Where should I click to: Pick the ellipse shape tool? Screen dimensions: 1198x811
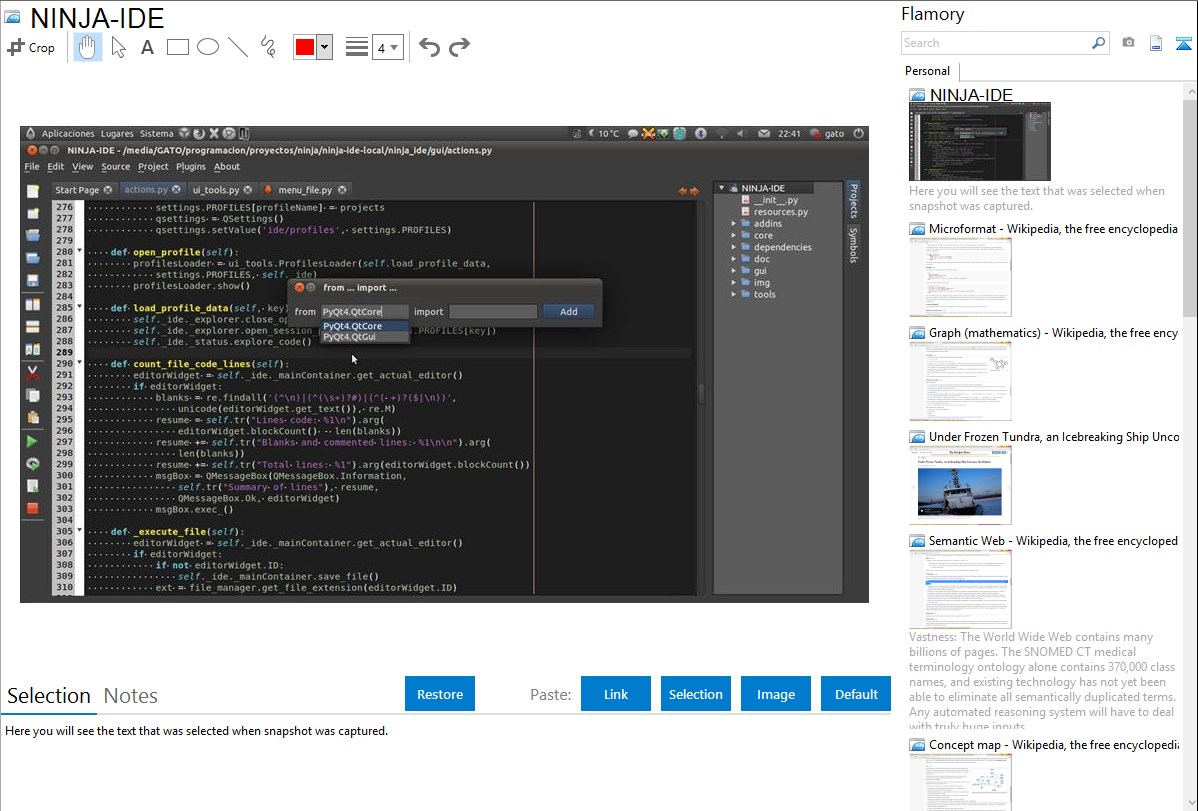207,47
